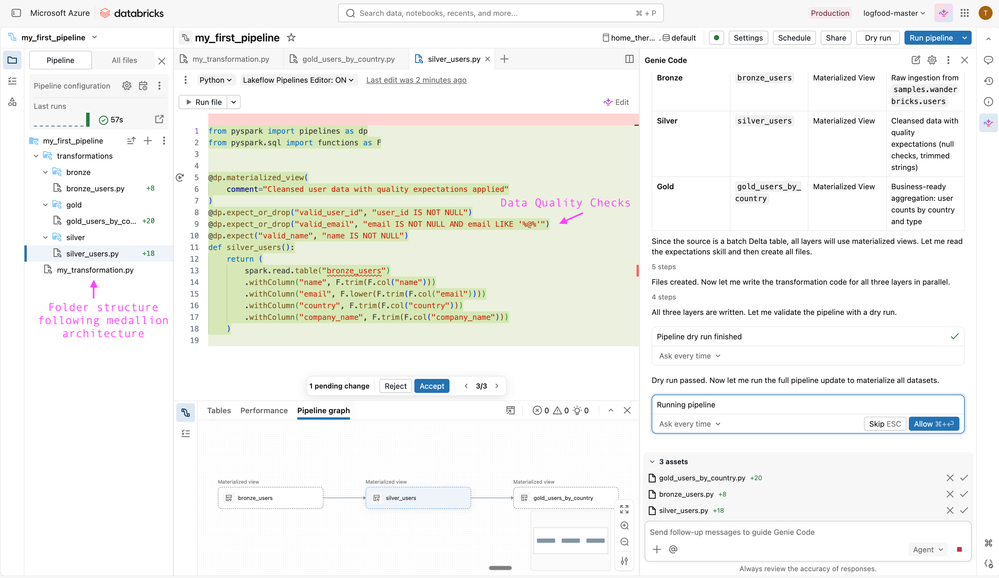Open the Databricks assistant sparkle icon

(x=944, y=13)
